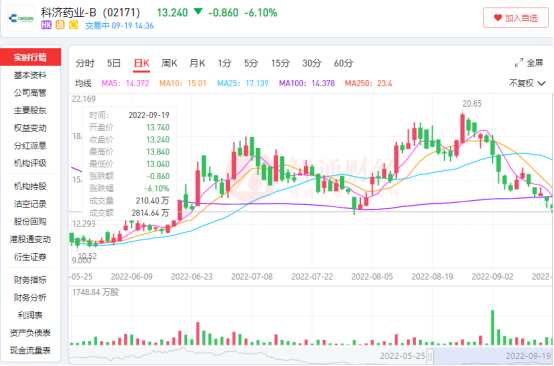Click the stock name 科济药业-B (02171)
The height and width of the screenshot is (366, 554).
coord(90,12)
